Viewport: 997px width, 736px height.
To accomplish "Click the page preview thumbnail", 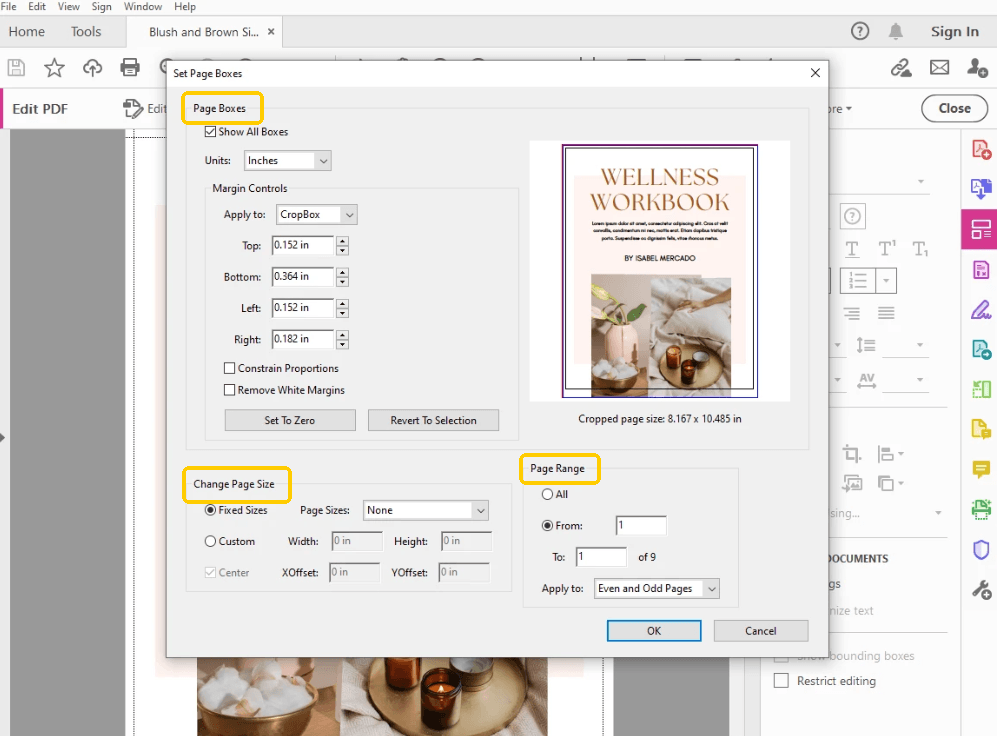I will pos(659,271).
